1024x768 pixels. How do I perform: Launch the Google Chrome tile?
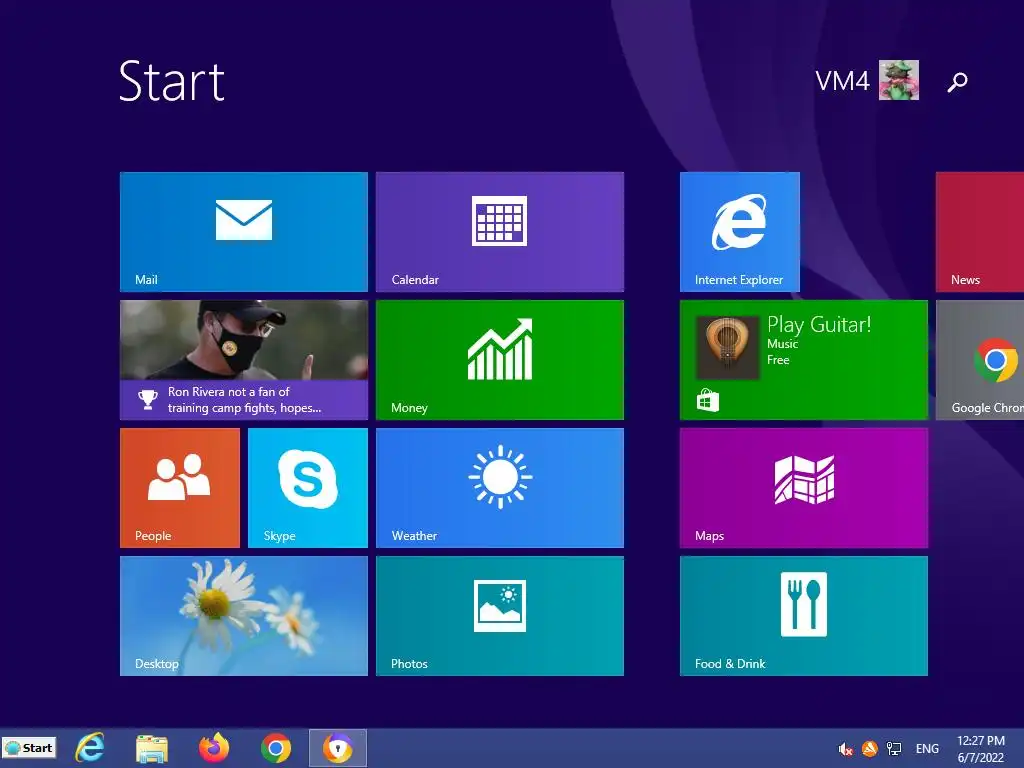pyautogui.click(x=980, y=360)
